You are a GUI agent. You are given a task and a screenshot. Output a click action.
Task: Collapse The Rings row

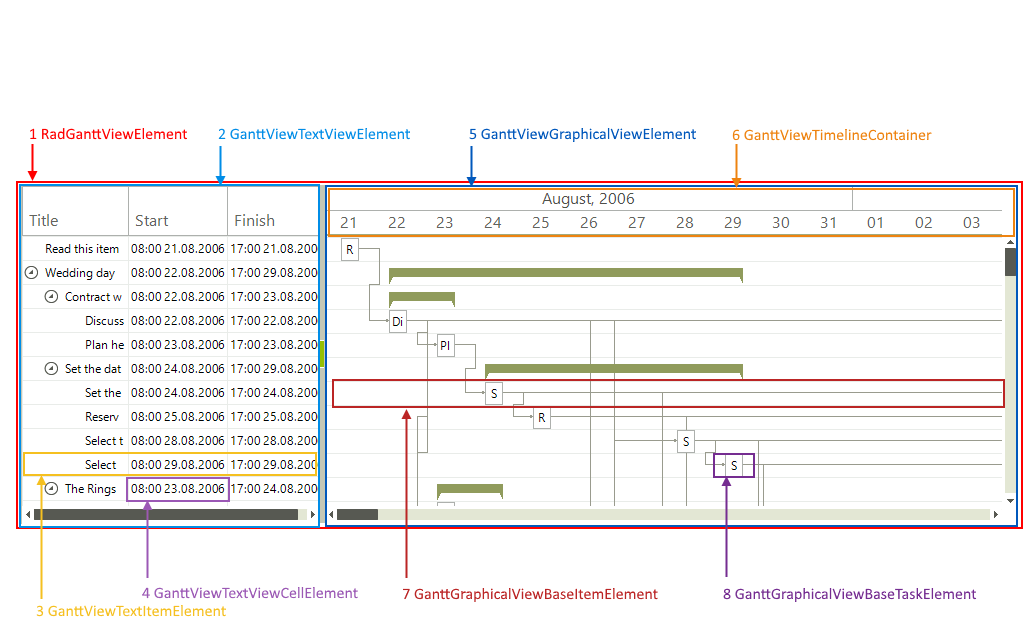[49, 489]
